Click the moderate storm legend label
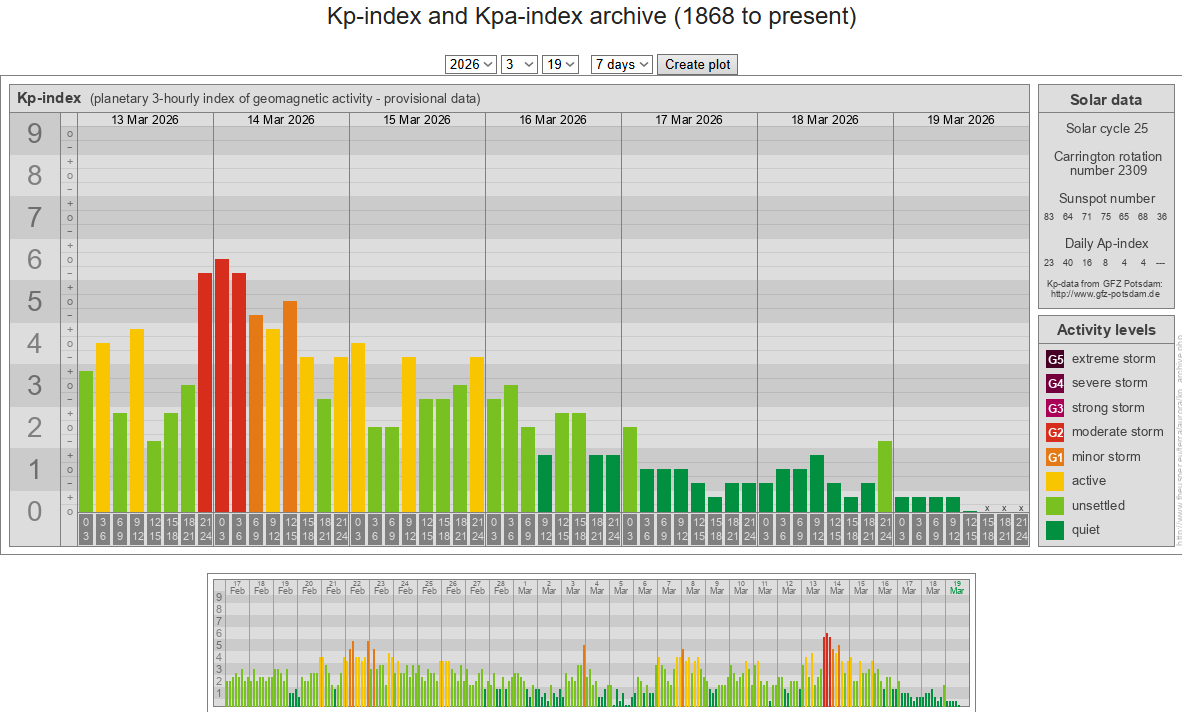This screenshot has width=1182, height=712. pyautogui.click(x=1117, y=432)
